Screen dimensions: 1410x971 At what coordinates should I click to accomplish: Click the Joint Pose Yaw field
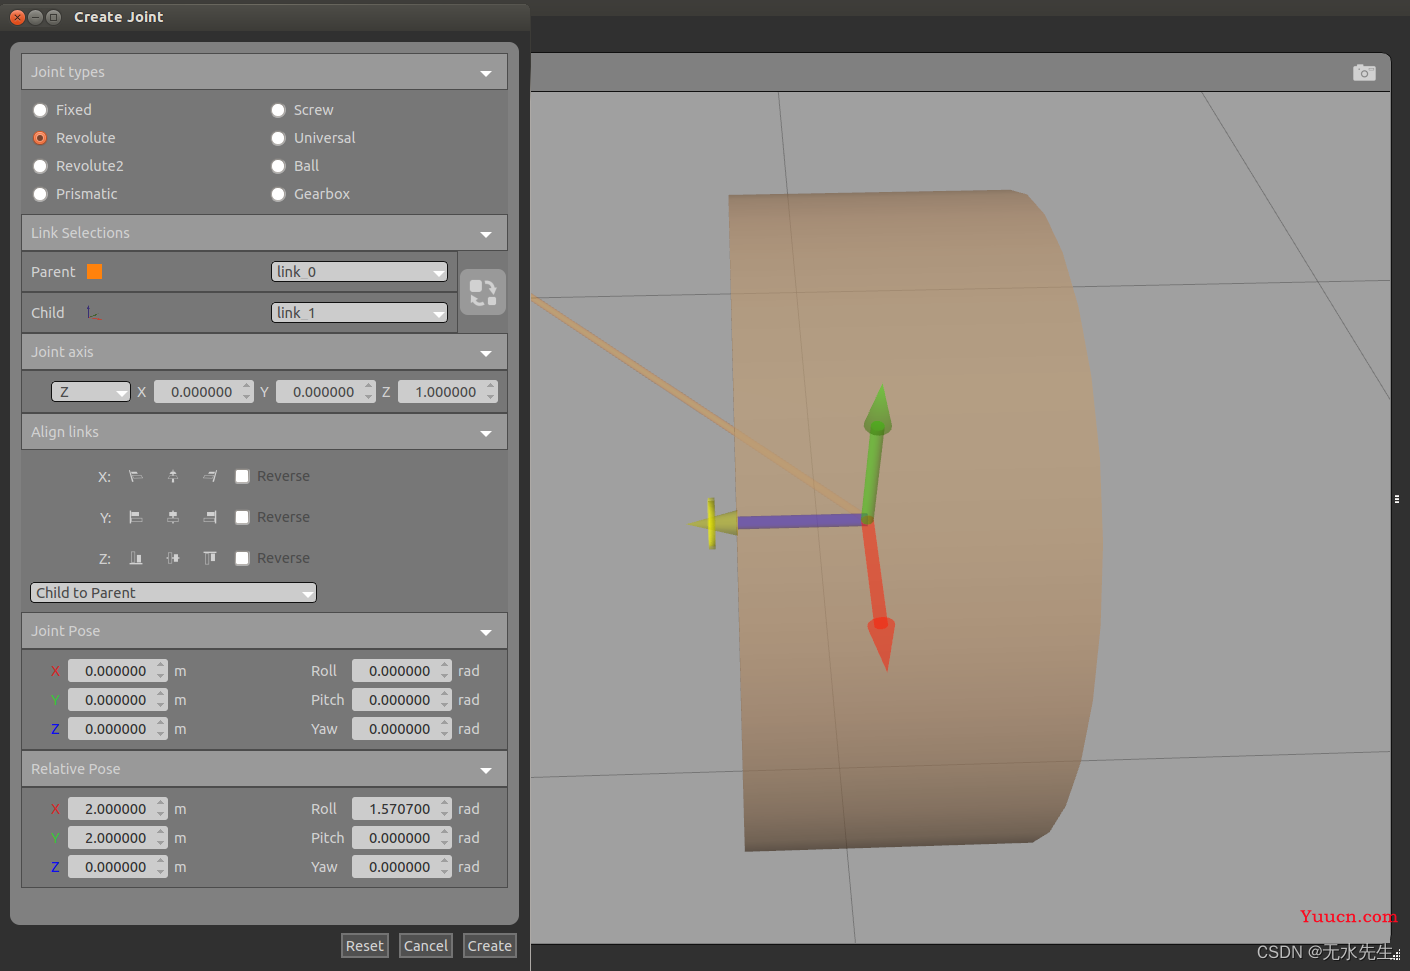point(402,729)
